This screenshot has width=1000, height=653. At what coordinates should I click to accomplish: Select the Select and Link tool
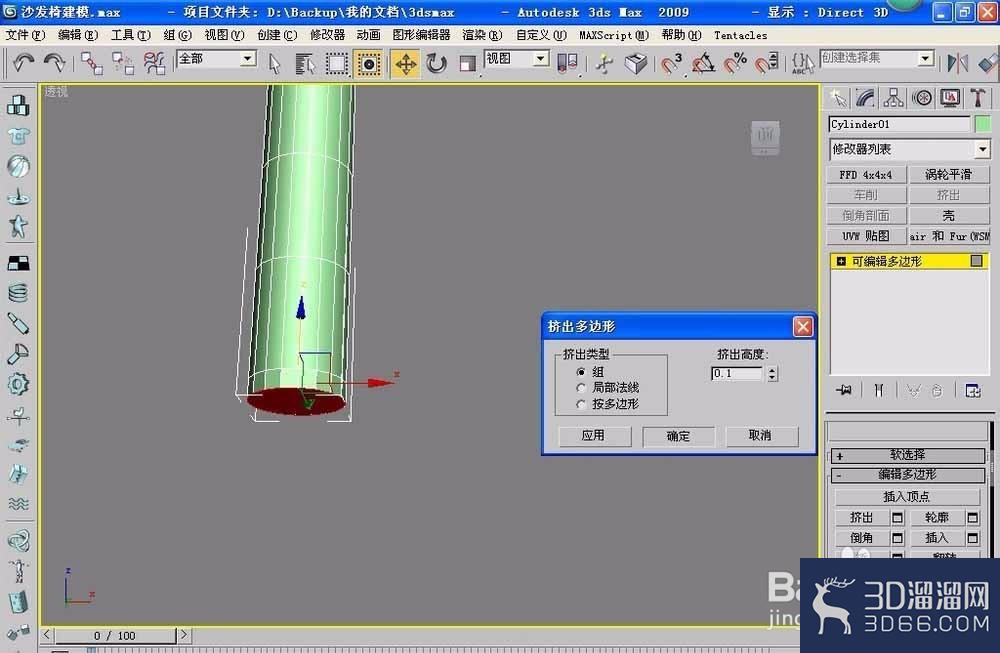pos(91,63)
